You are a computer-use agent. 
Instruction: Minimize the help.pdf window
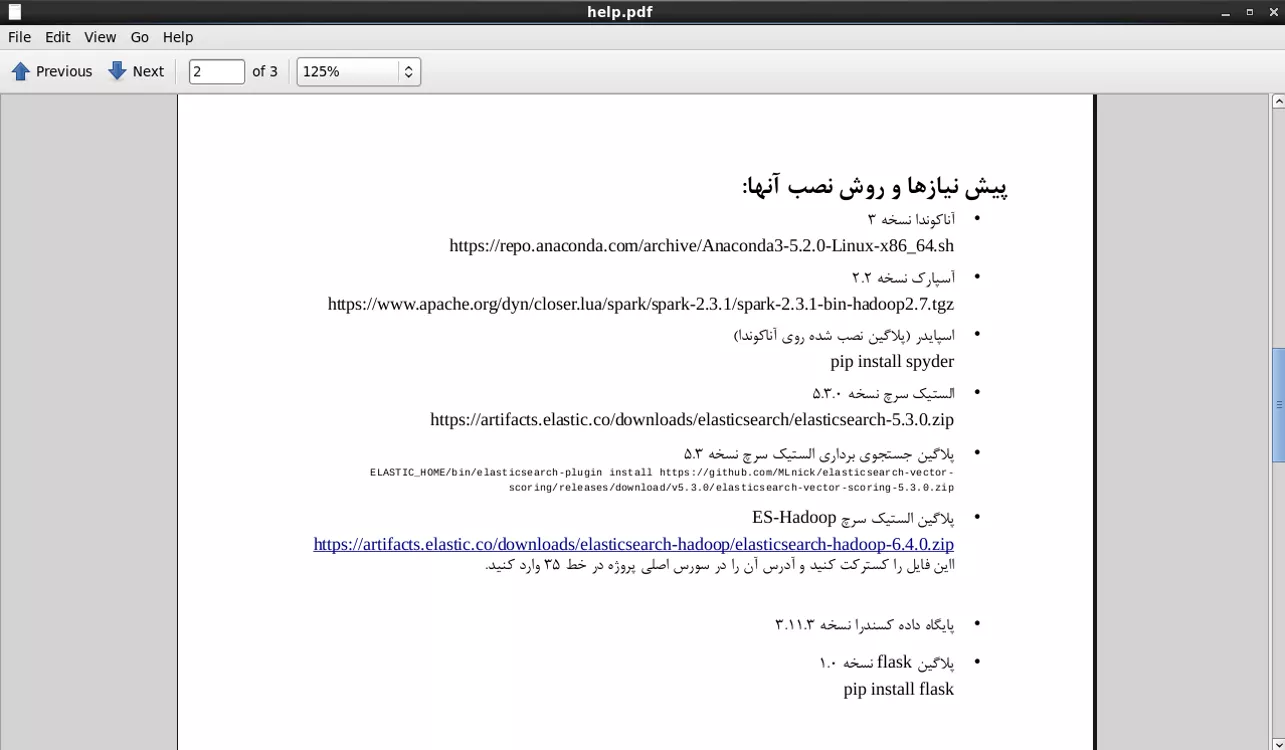pos(1226,12)
